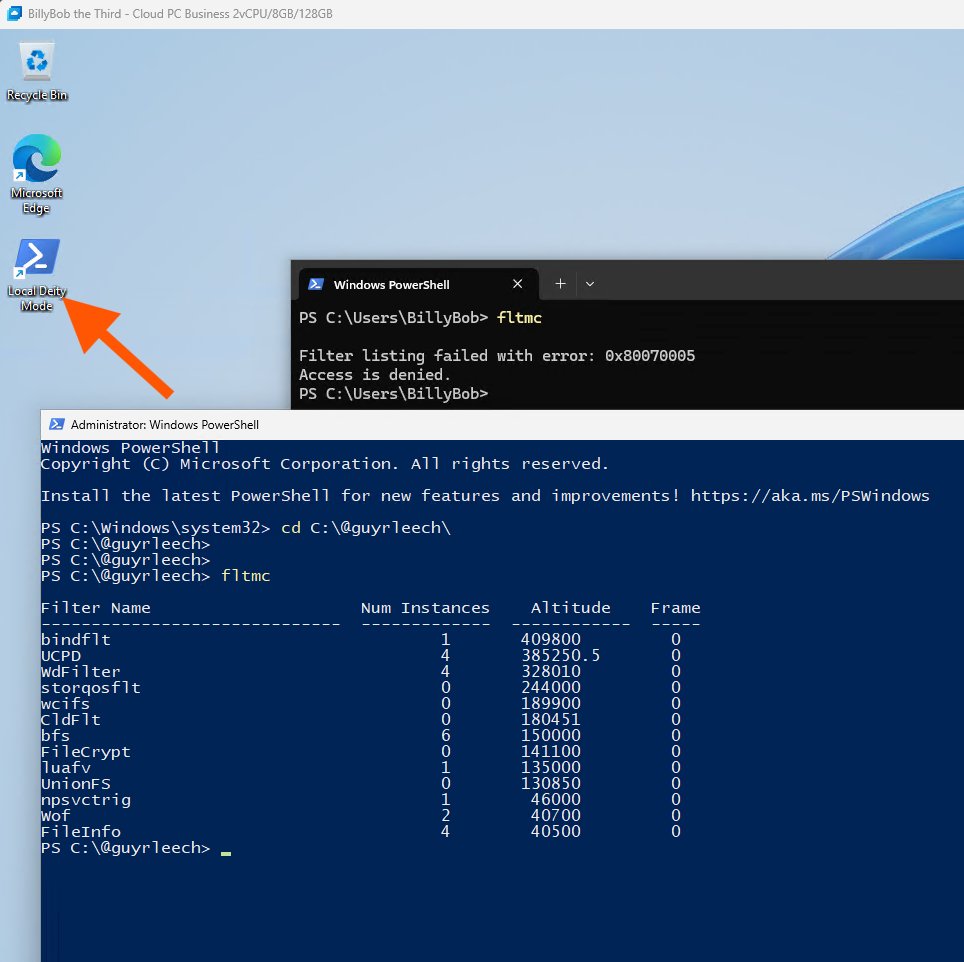Screen dimensions: 964x962
Task: Click the npsvctrig filter name
Action: point(85,799)
